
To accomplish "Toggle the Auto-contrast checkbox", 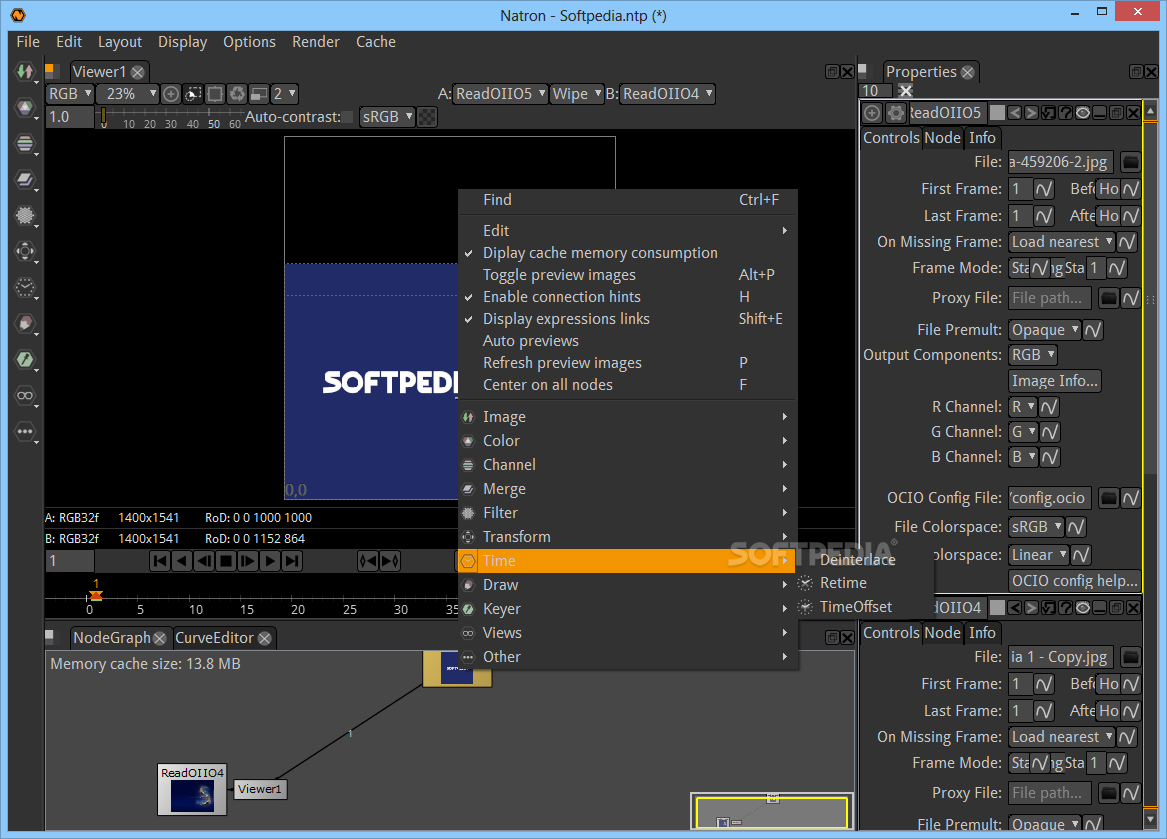I will (348, 117).
